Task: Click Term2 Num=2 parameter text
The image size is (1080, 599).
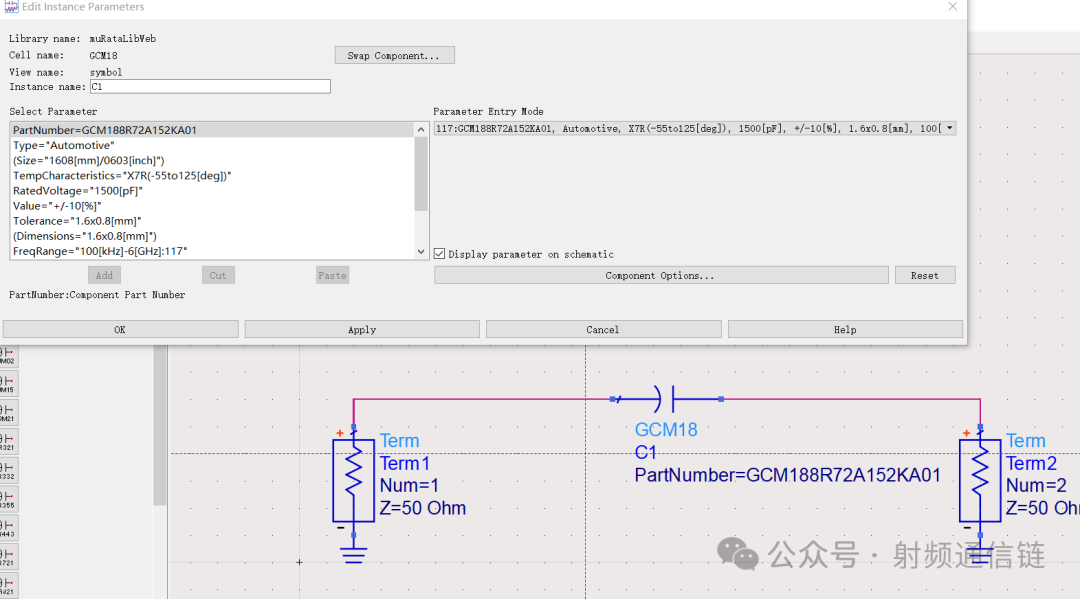Action: (1036, 485)
